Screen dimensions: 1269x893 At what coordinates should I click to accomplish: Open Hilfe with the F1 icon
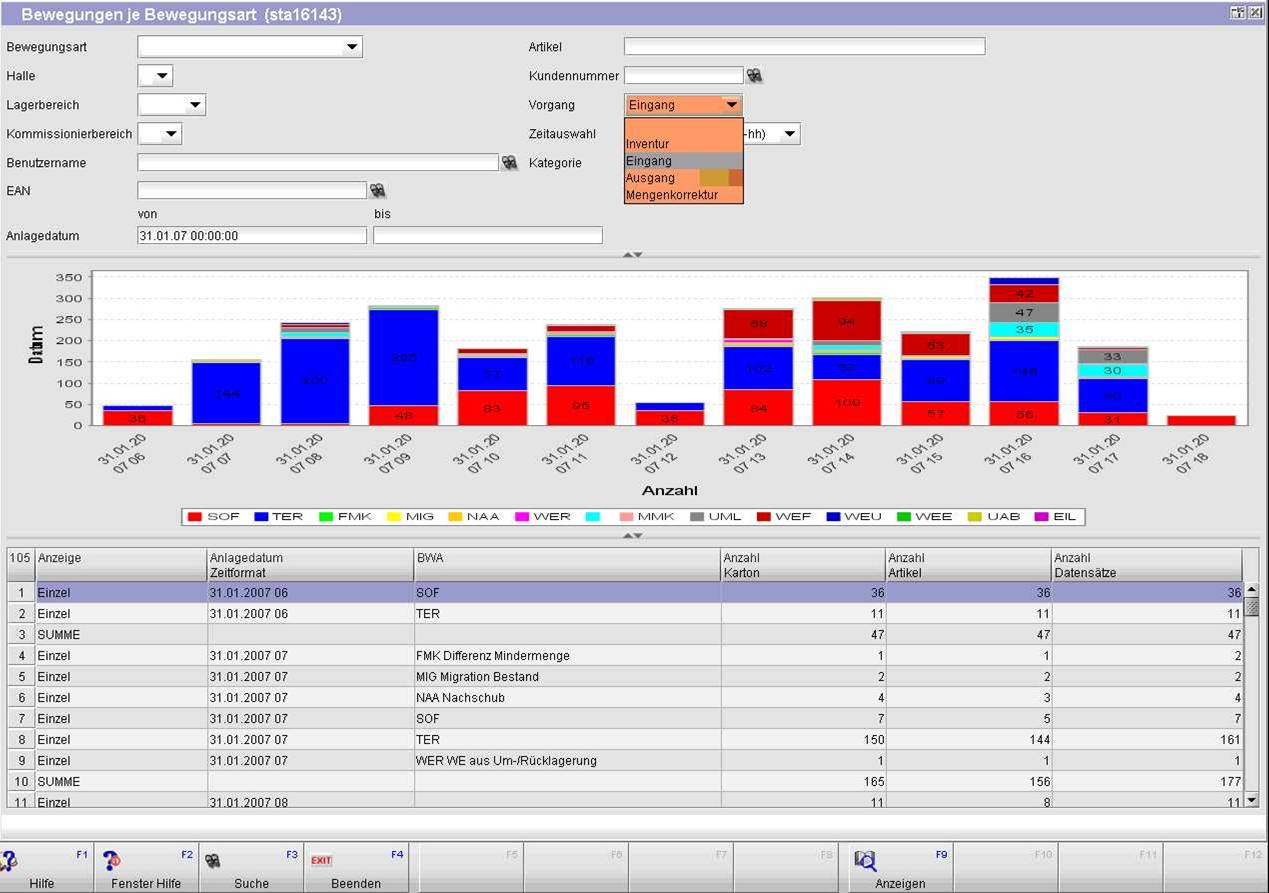pyautogui.click(x=10, y=860)
